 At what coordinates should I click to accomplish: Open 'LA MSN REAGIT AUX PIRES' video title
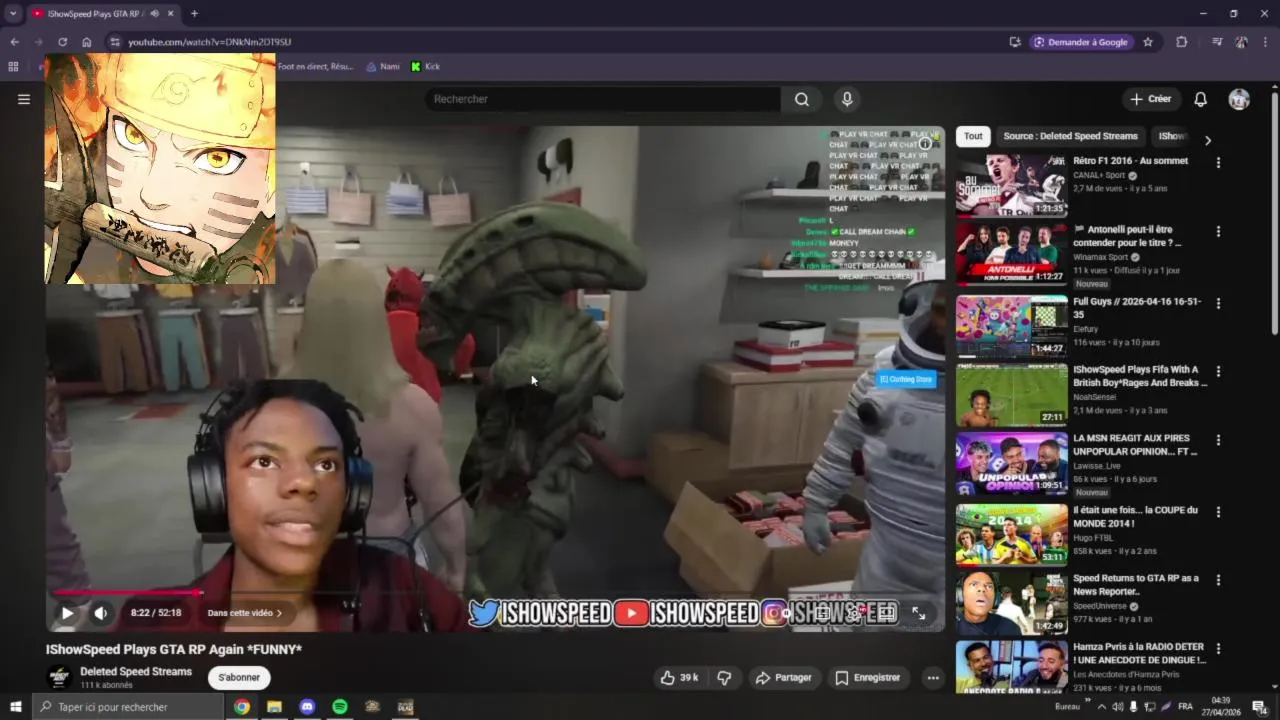pos(1135,445)
